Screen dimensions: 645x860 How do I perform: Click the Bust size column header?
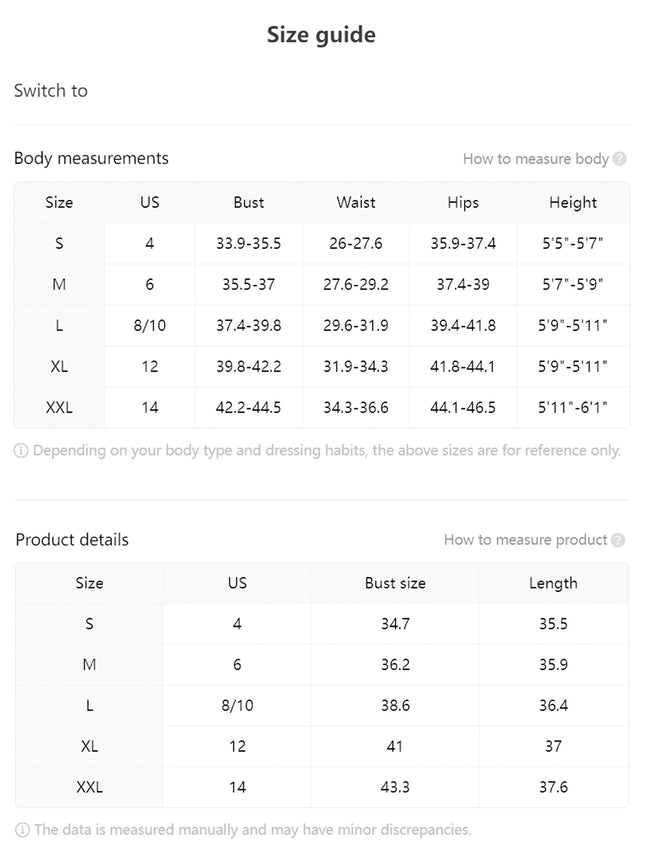pos(395,583)
